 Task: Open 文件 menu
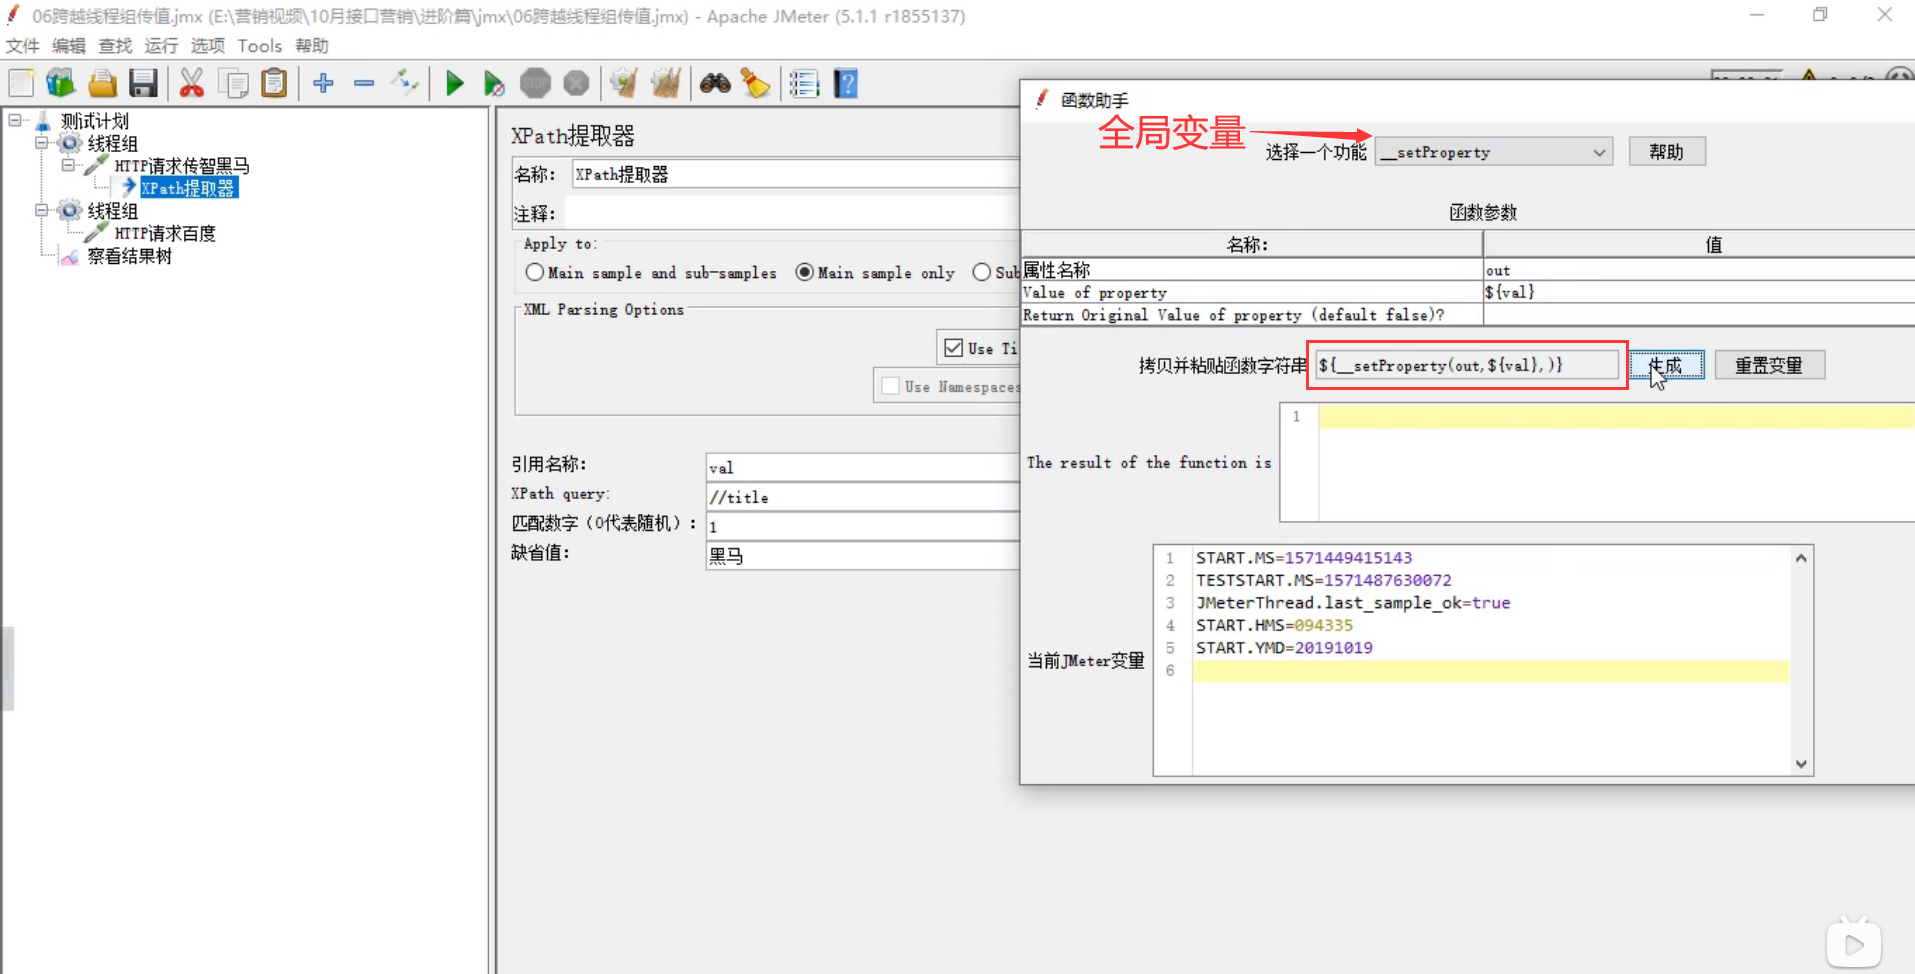coord(23,46)
